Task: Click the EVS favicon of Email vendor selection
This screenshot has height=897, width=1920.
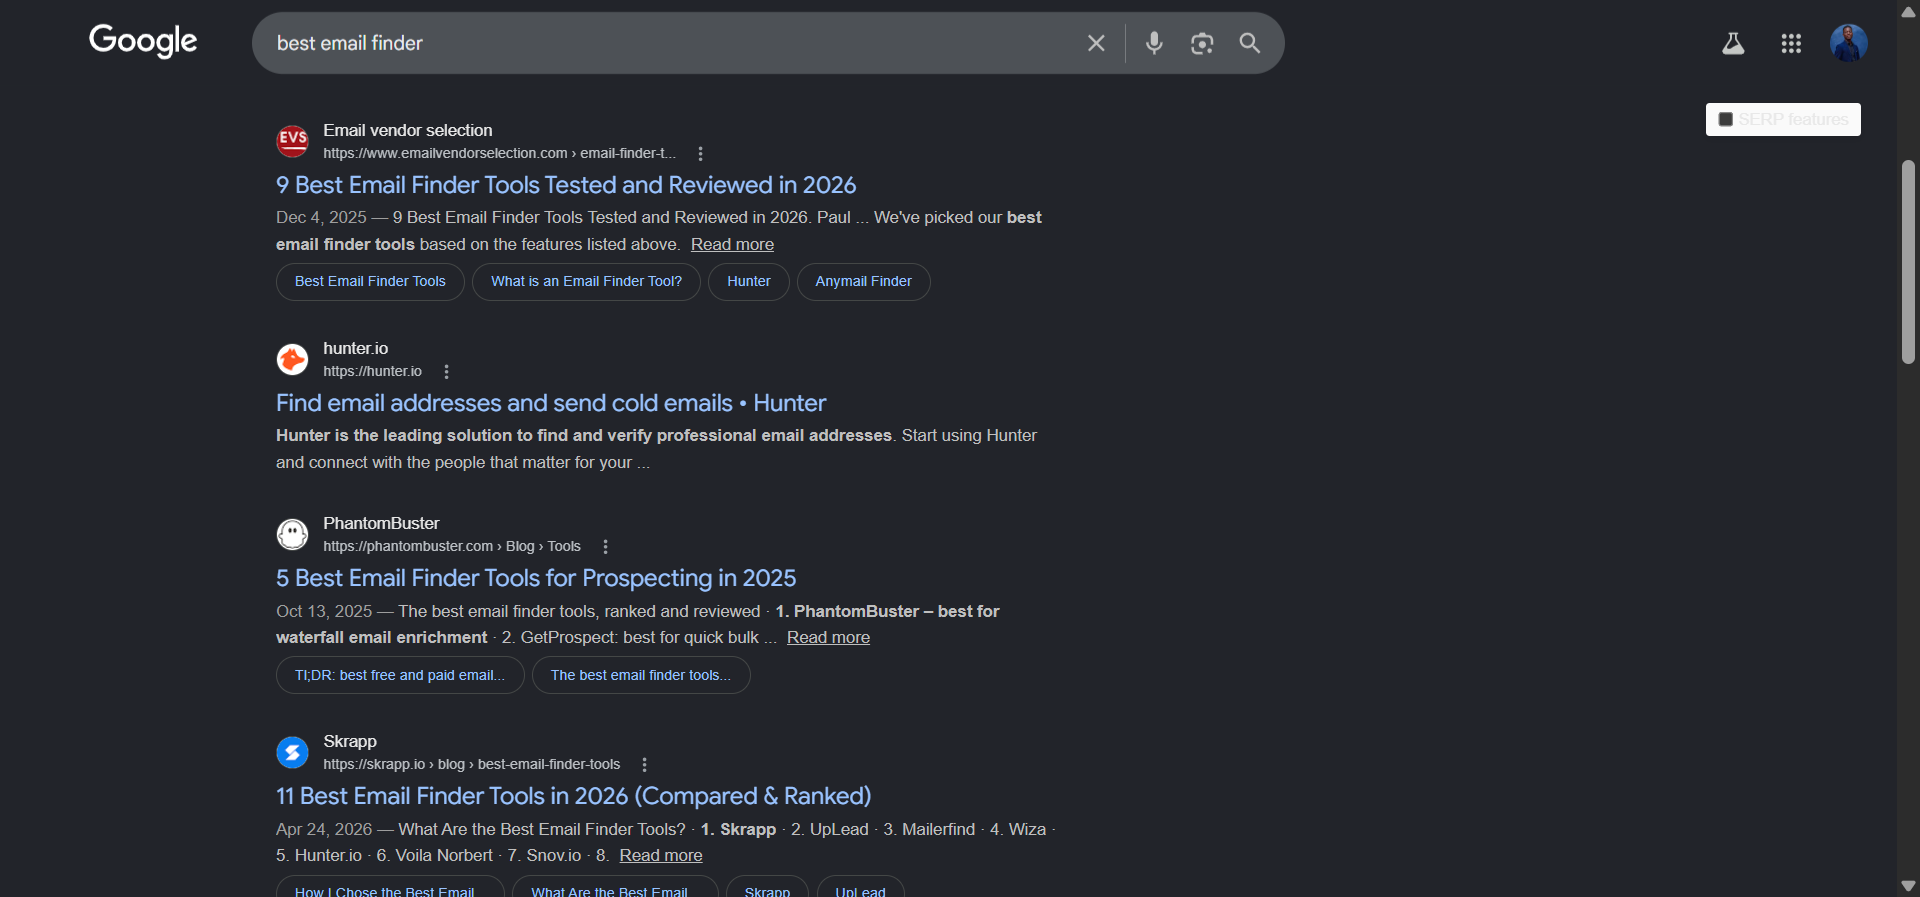Action: (292, 141)
